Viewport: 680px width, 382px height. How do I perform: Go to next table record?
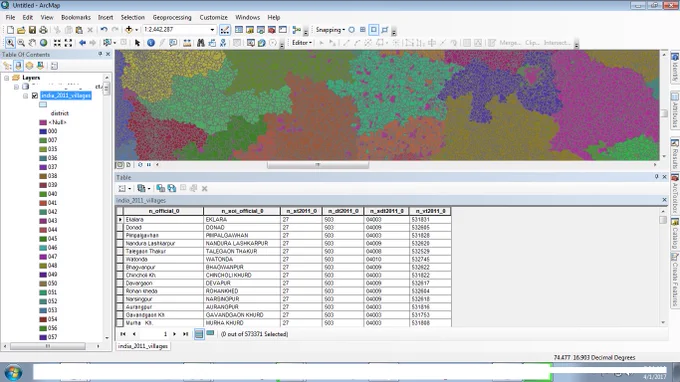click(x=174, y=334)
